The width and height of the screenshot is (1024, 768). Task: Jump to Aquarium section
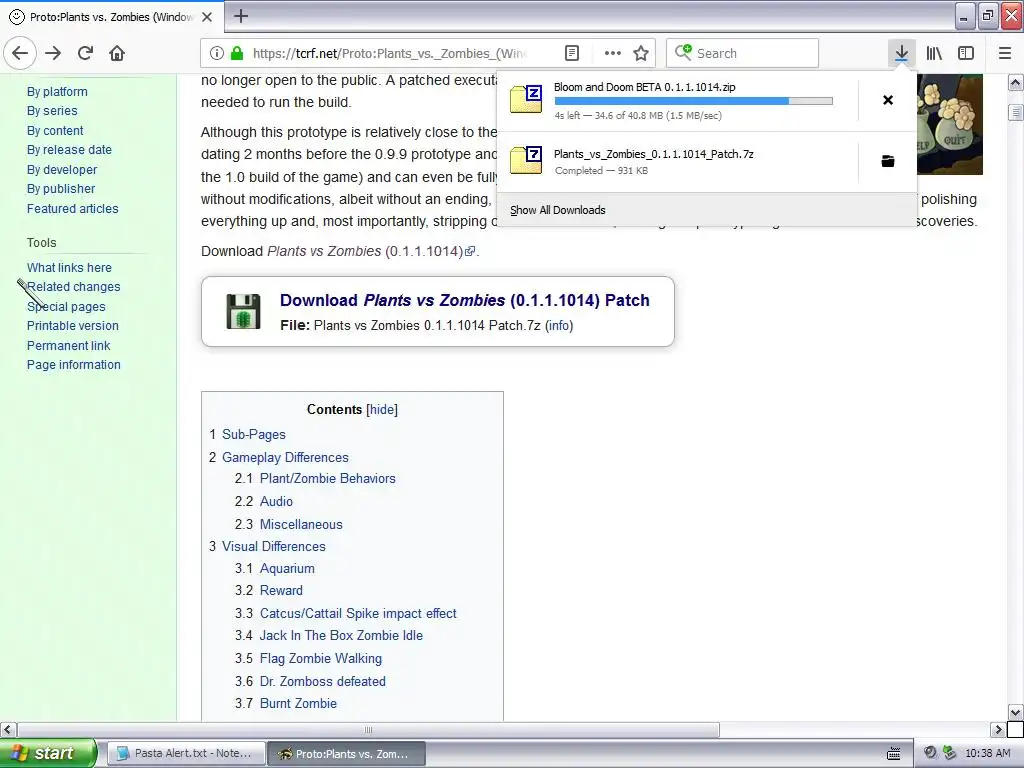tap(287, 569)
